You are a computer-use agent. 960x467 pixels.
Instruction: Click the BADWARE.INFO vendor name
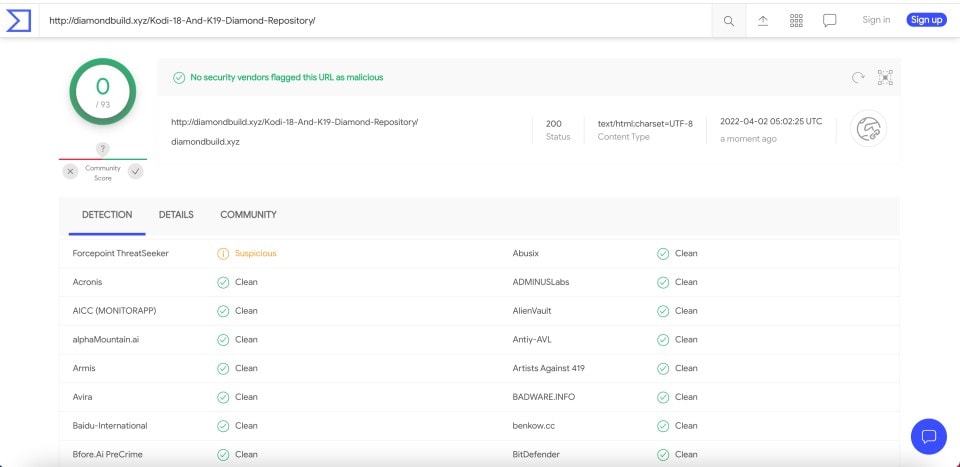pyautogui.click(x=544, y=397)
